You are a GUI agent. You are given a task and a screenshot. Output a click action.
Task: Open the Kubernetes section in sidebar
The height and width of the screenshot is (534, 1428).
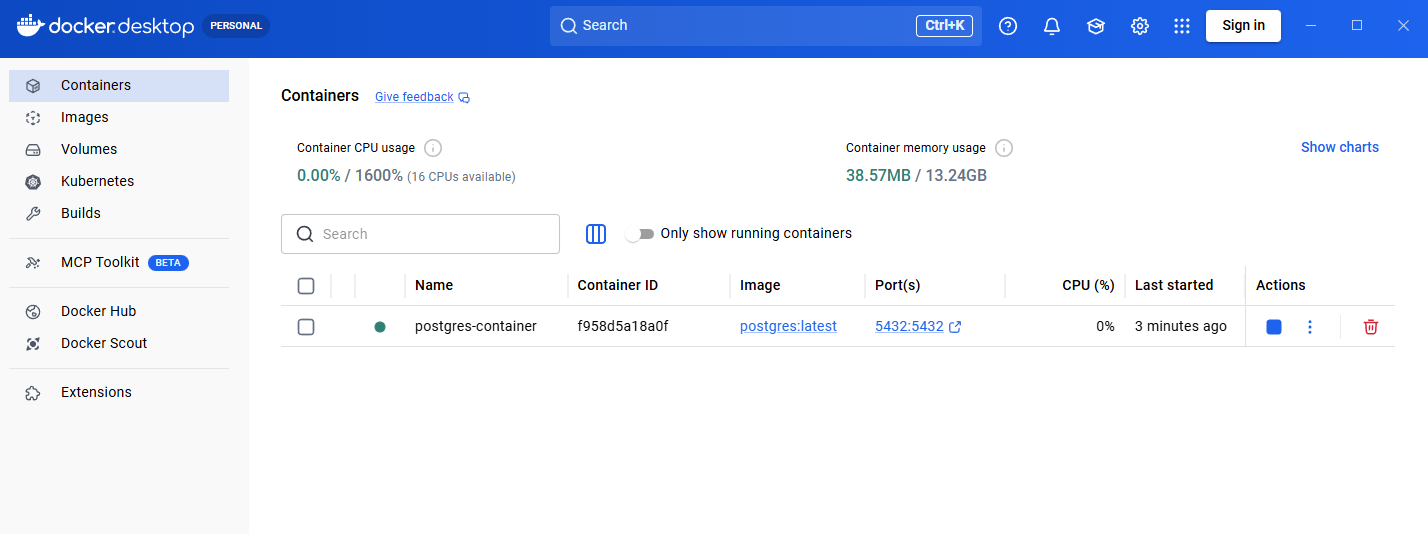pyautogui.click(x=119, y=182)
